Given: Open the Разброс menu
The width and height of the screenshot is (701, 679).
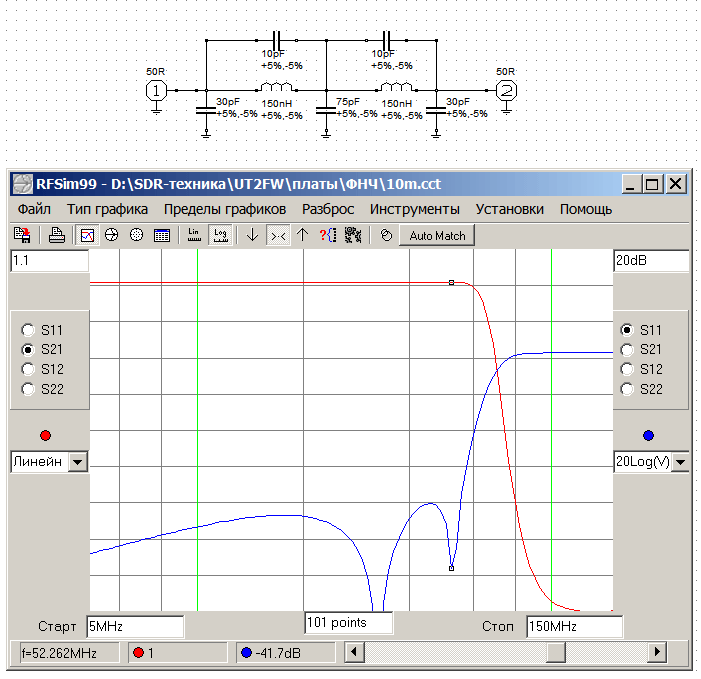Looking at the screenshot, I should coord(328,209).
